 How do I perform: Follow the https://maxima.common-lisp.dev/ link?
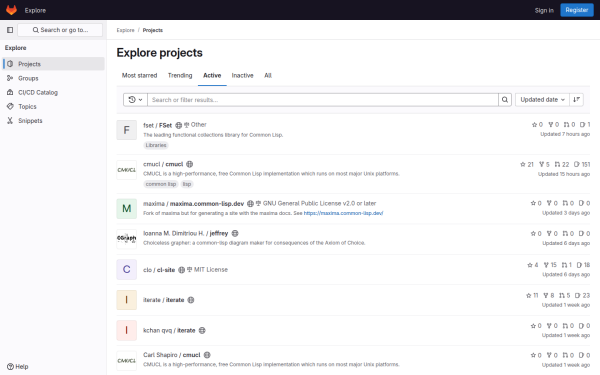pyautogui.click(x=343, y=213)
